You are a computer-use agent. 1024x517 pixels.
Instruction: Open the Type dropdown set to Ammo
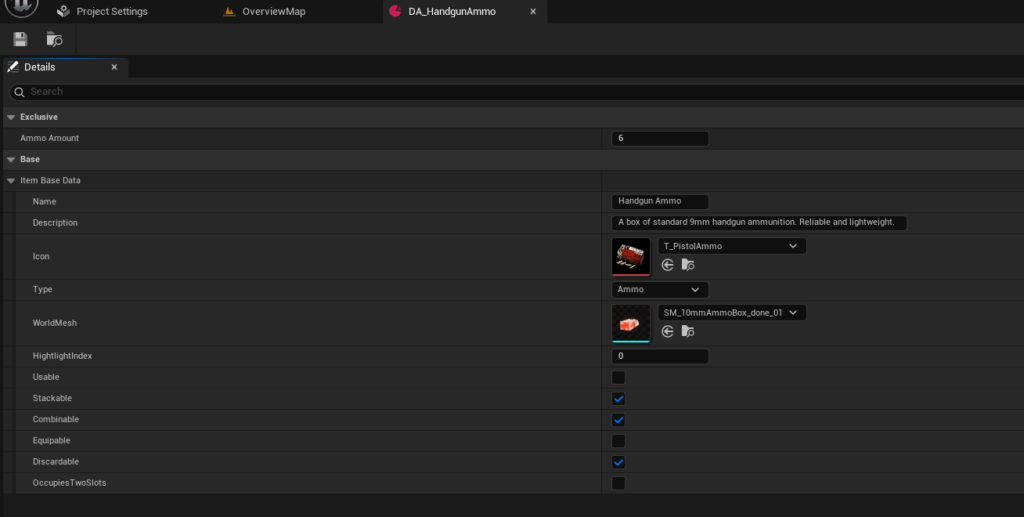tap(660, 290)
